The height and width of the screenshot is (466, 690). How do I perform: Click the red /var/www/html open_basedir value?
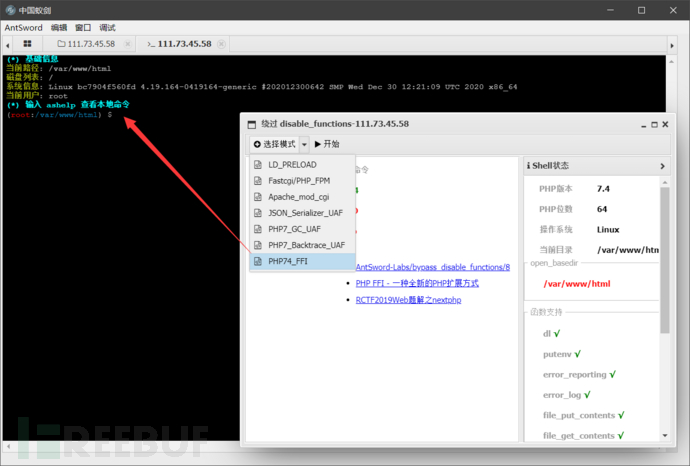[x=577, y=284]
